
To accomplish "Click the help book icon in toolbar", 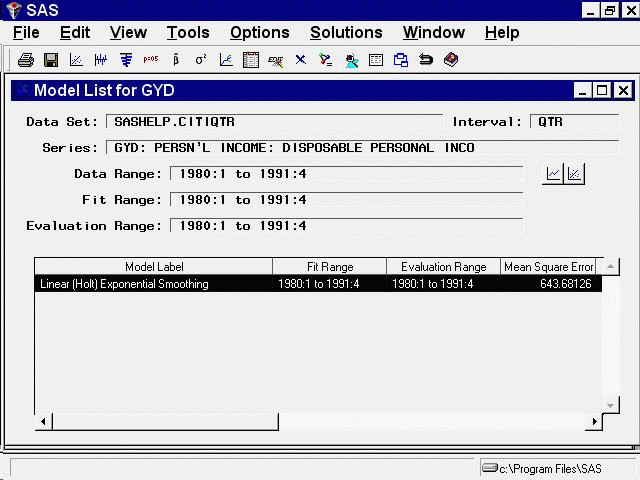I will point(451,60).
